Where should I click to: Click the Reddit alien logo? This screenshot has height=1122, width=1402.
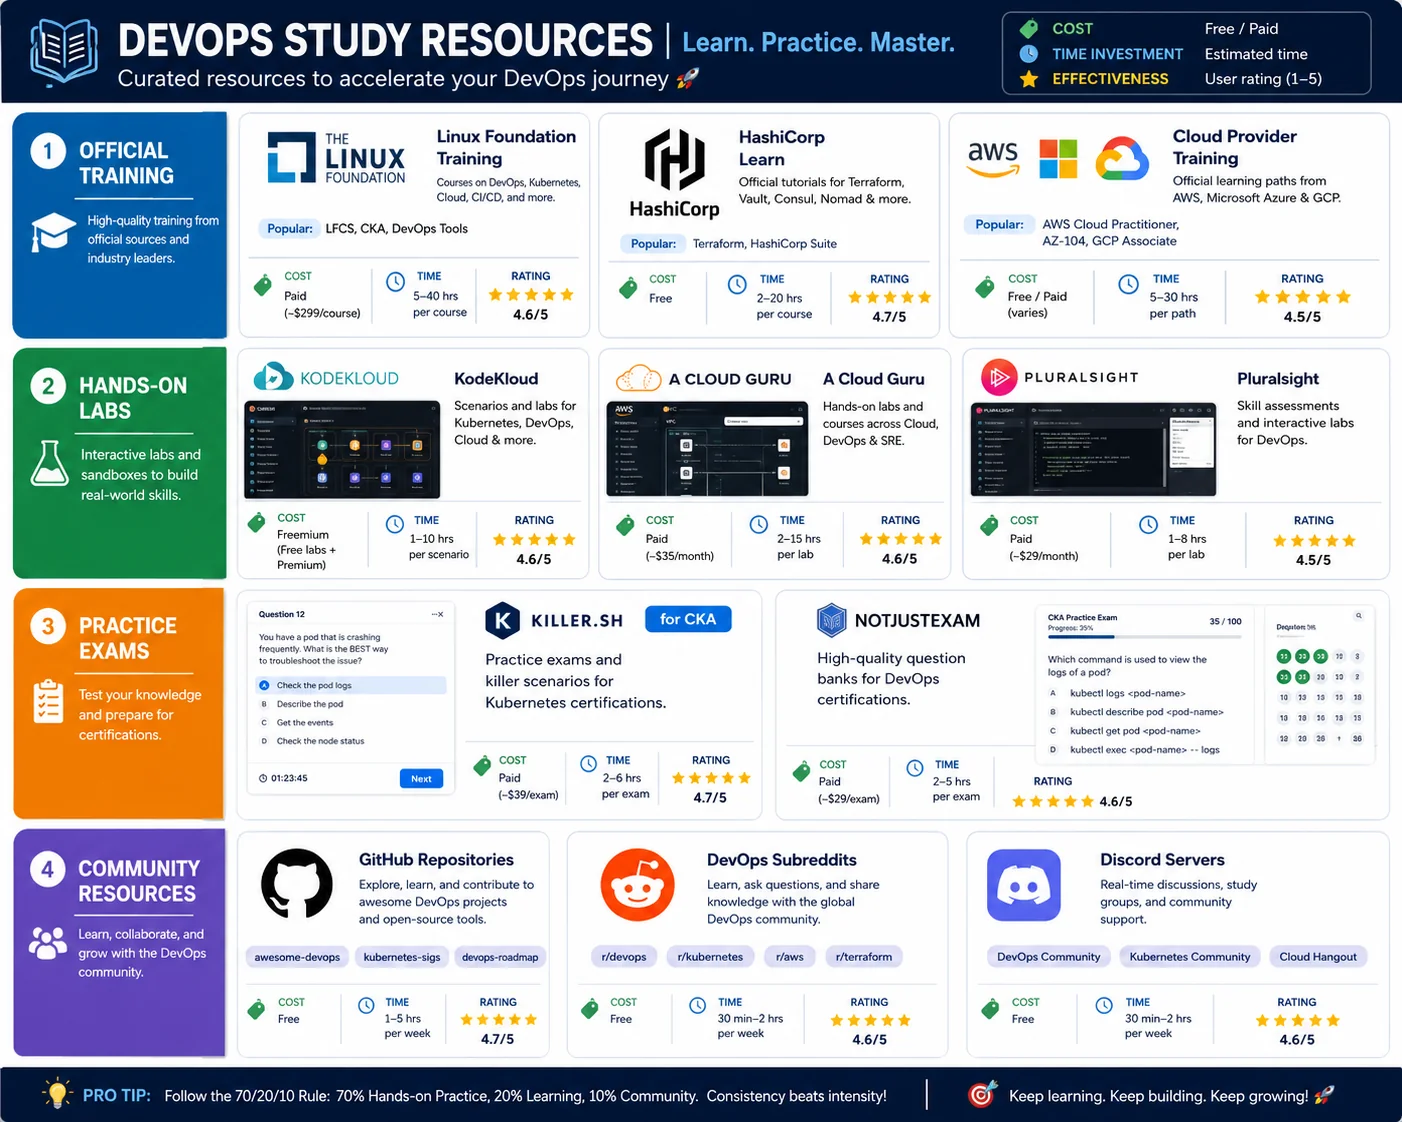coord(637,885)
